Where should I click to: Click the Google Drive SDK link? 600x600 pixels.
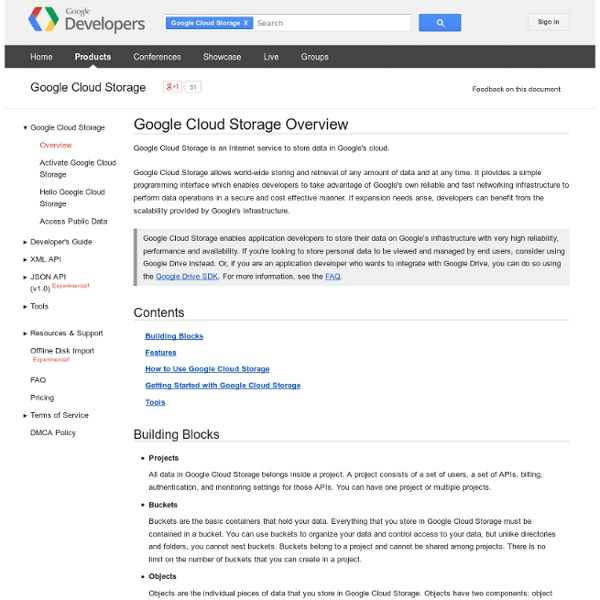[187, 276]
